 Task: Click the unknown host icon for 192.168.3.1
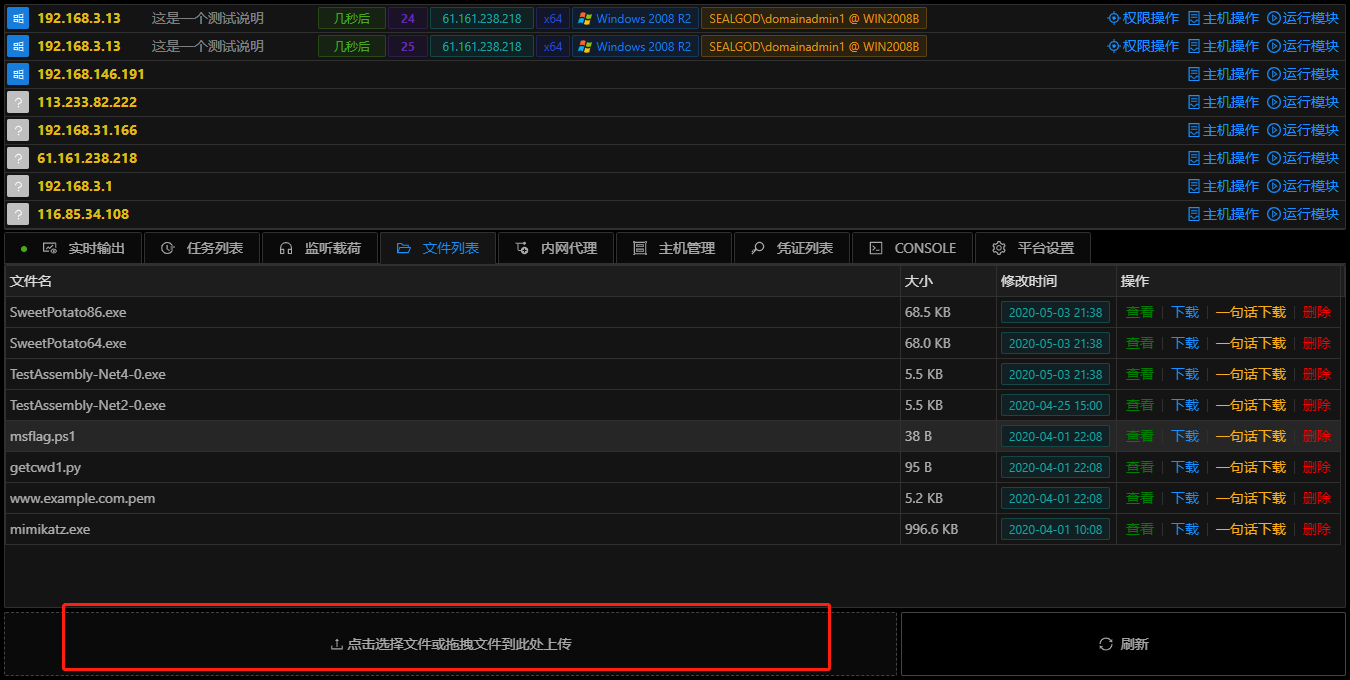tap(17, 186)
